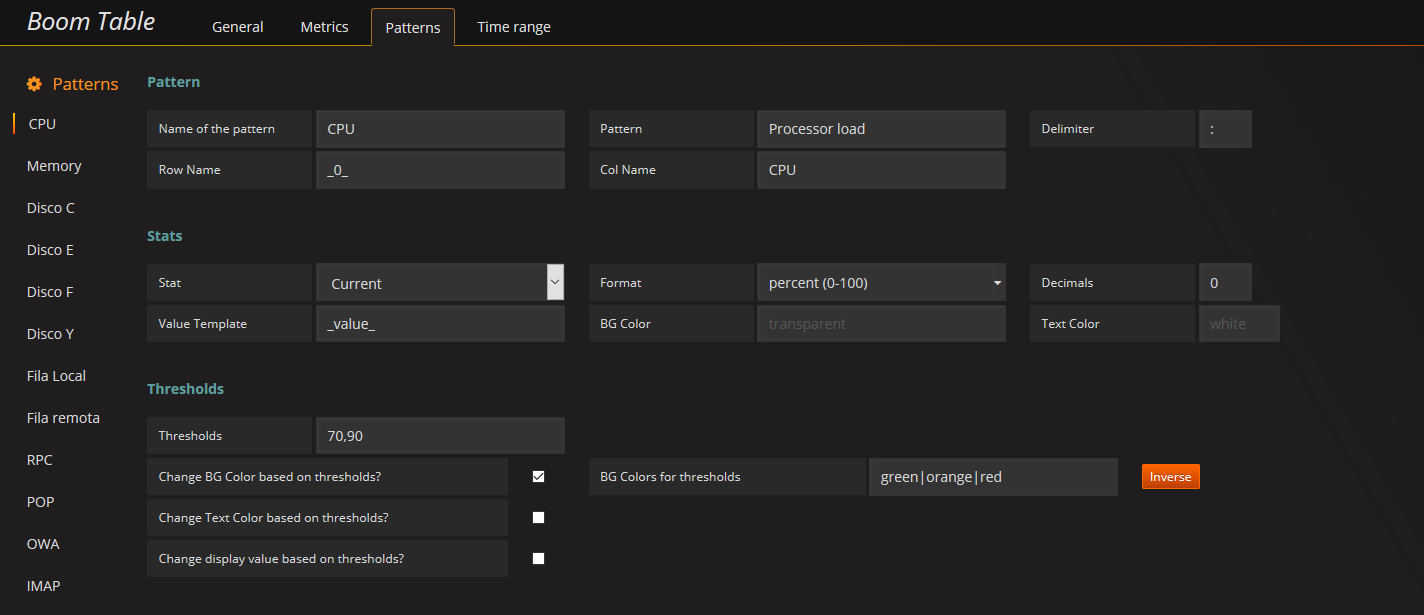Click the Pattern field with Processor load

coord(881,129)
